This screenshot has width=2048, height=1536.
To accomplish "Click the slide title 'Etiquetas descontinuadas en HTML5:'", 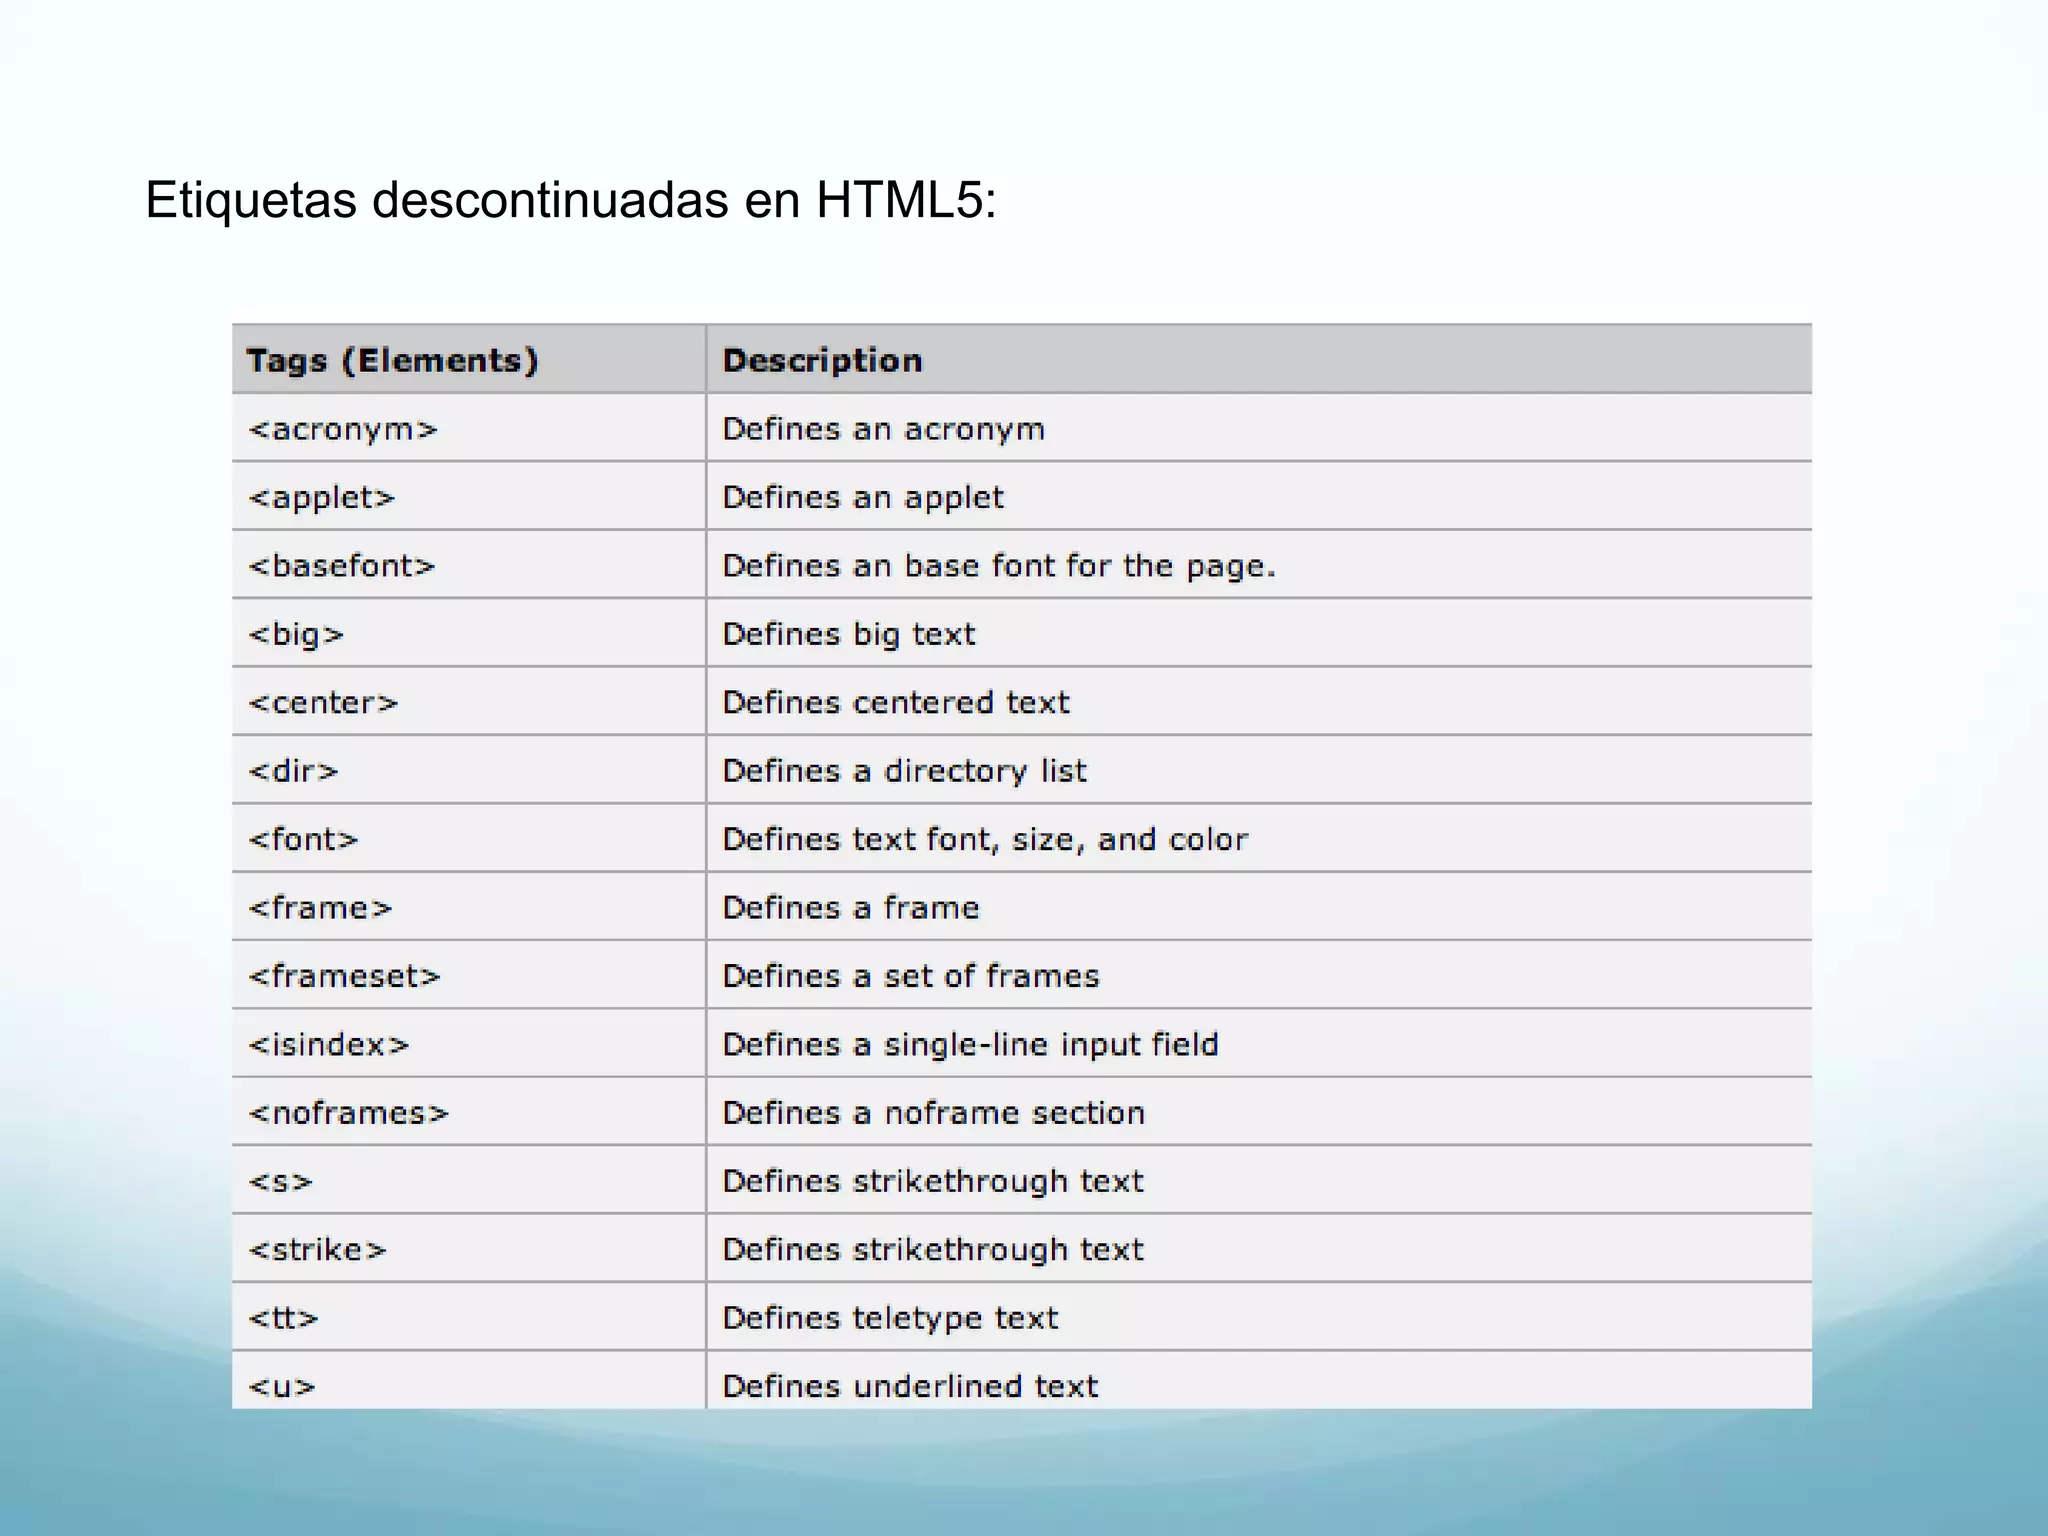I will coord(570,200).
